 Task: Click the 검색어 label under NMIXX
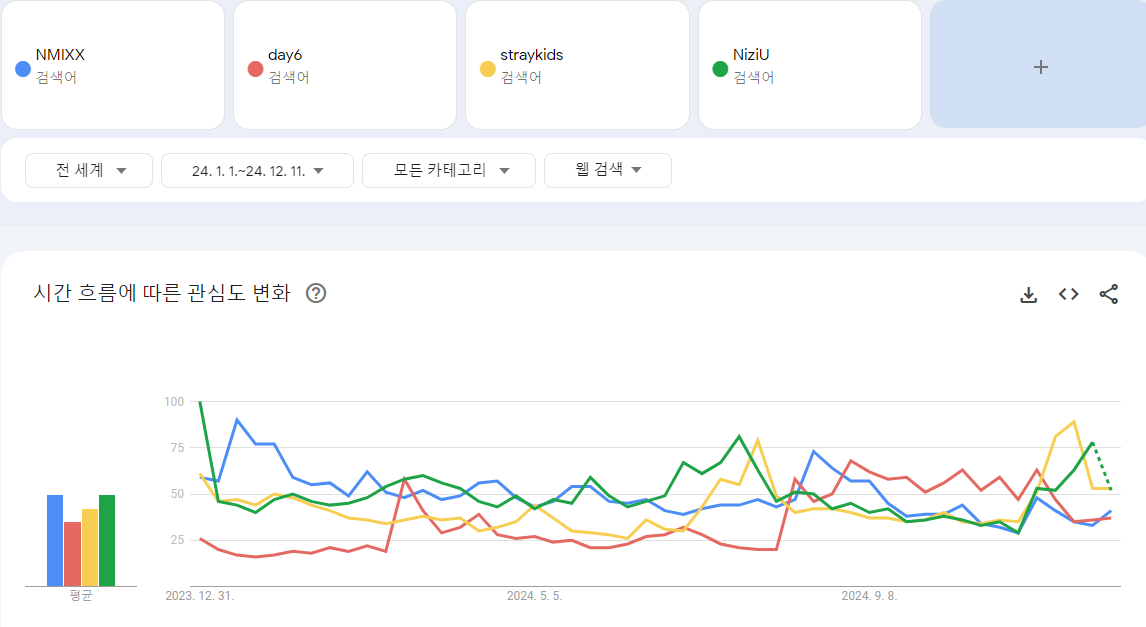[x=56, y=77]
